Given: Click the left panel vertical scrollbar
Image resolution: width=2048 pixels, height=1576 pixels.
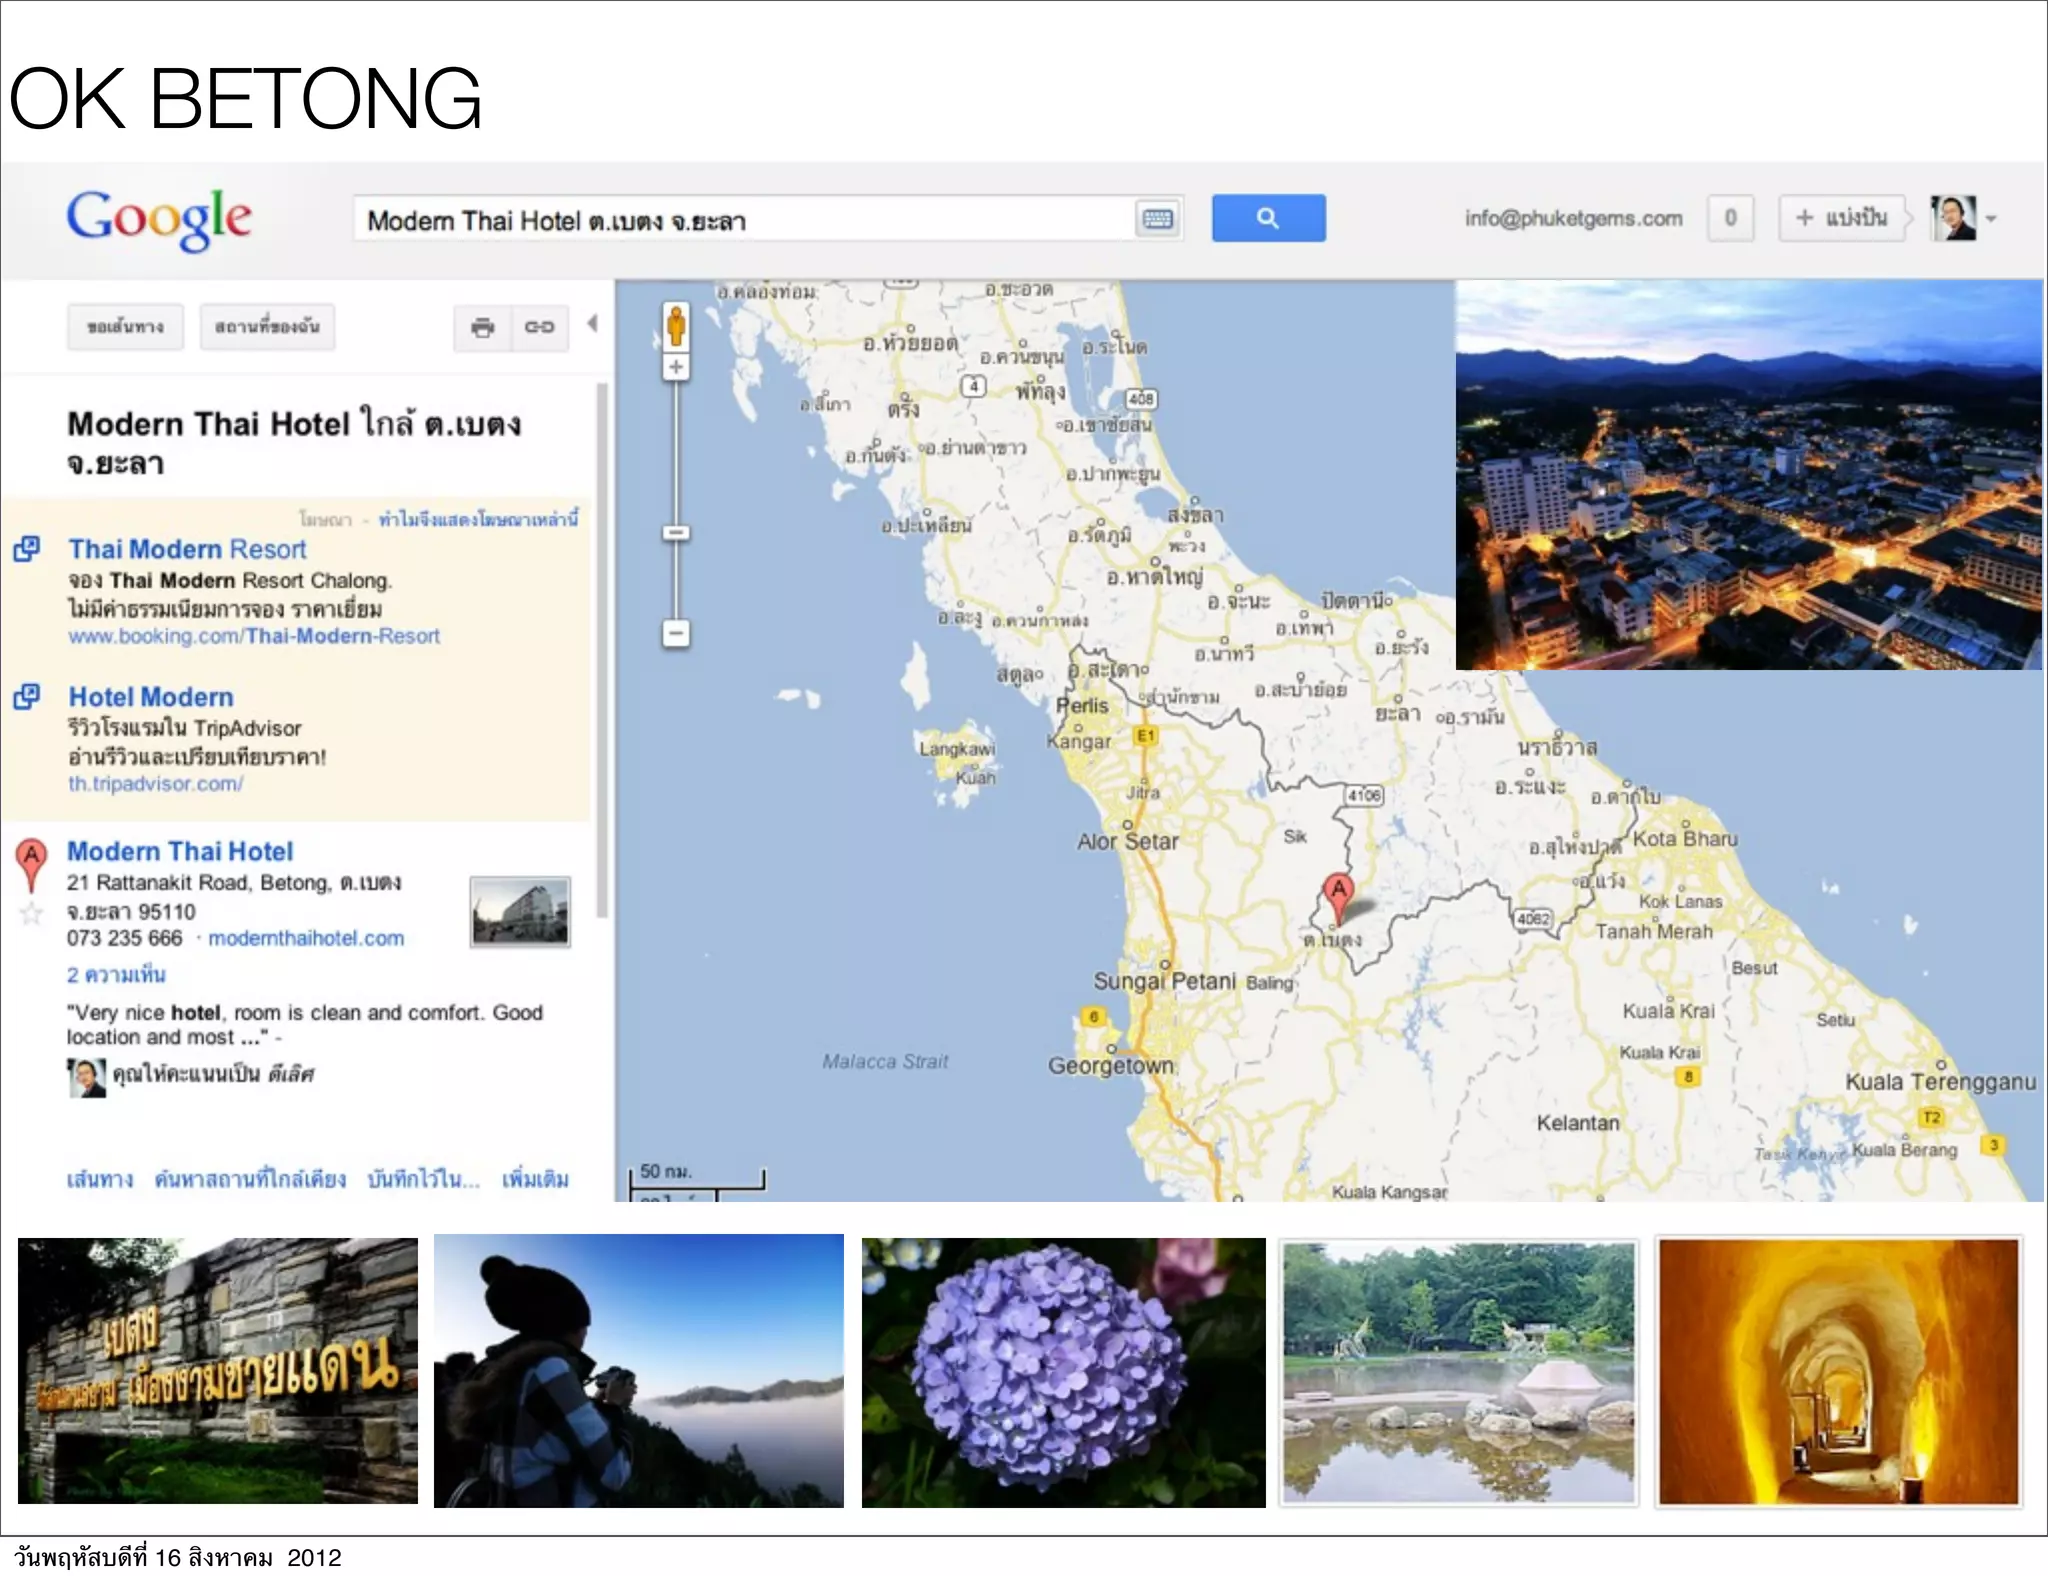Looking at the screenshot, I should pyautogui.click(x=602, y=650).
